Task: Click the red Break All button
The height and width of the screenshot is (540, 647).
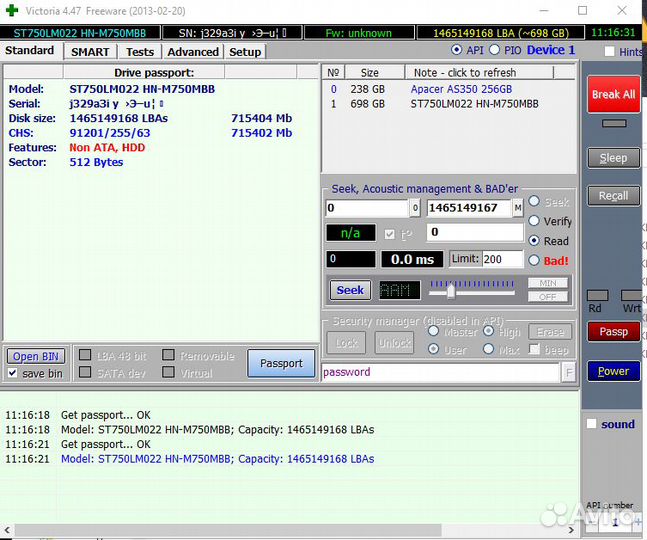Action: coord(614,94)
